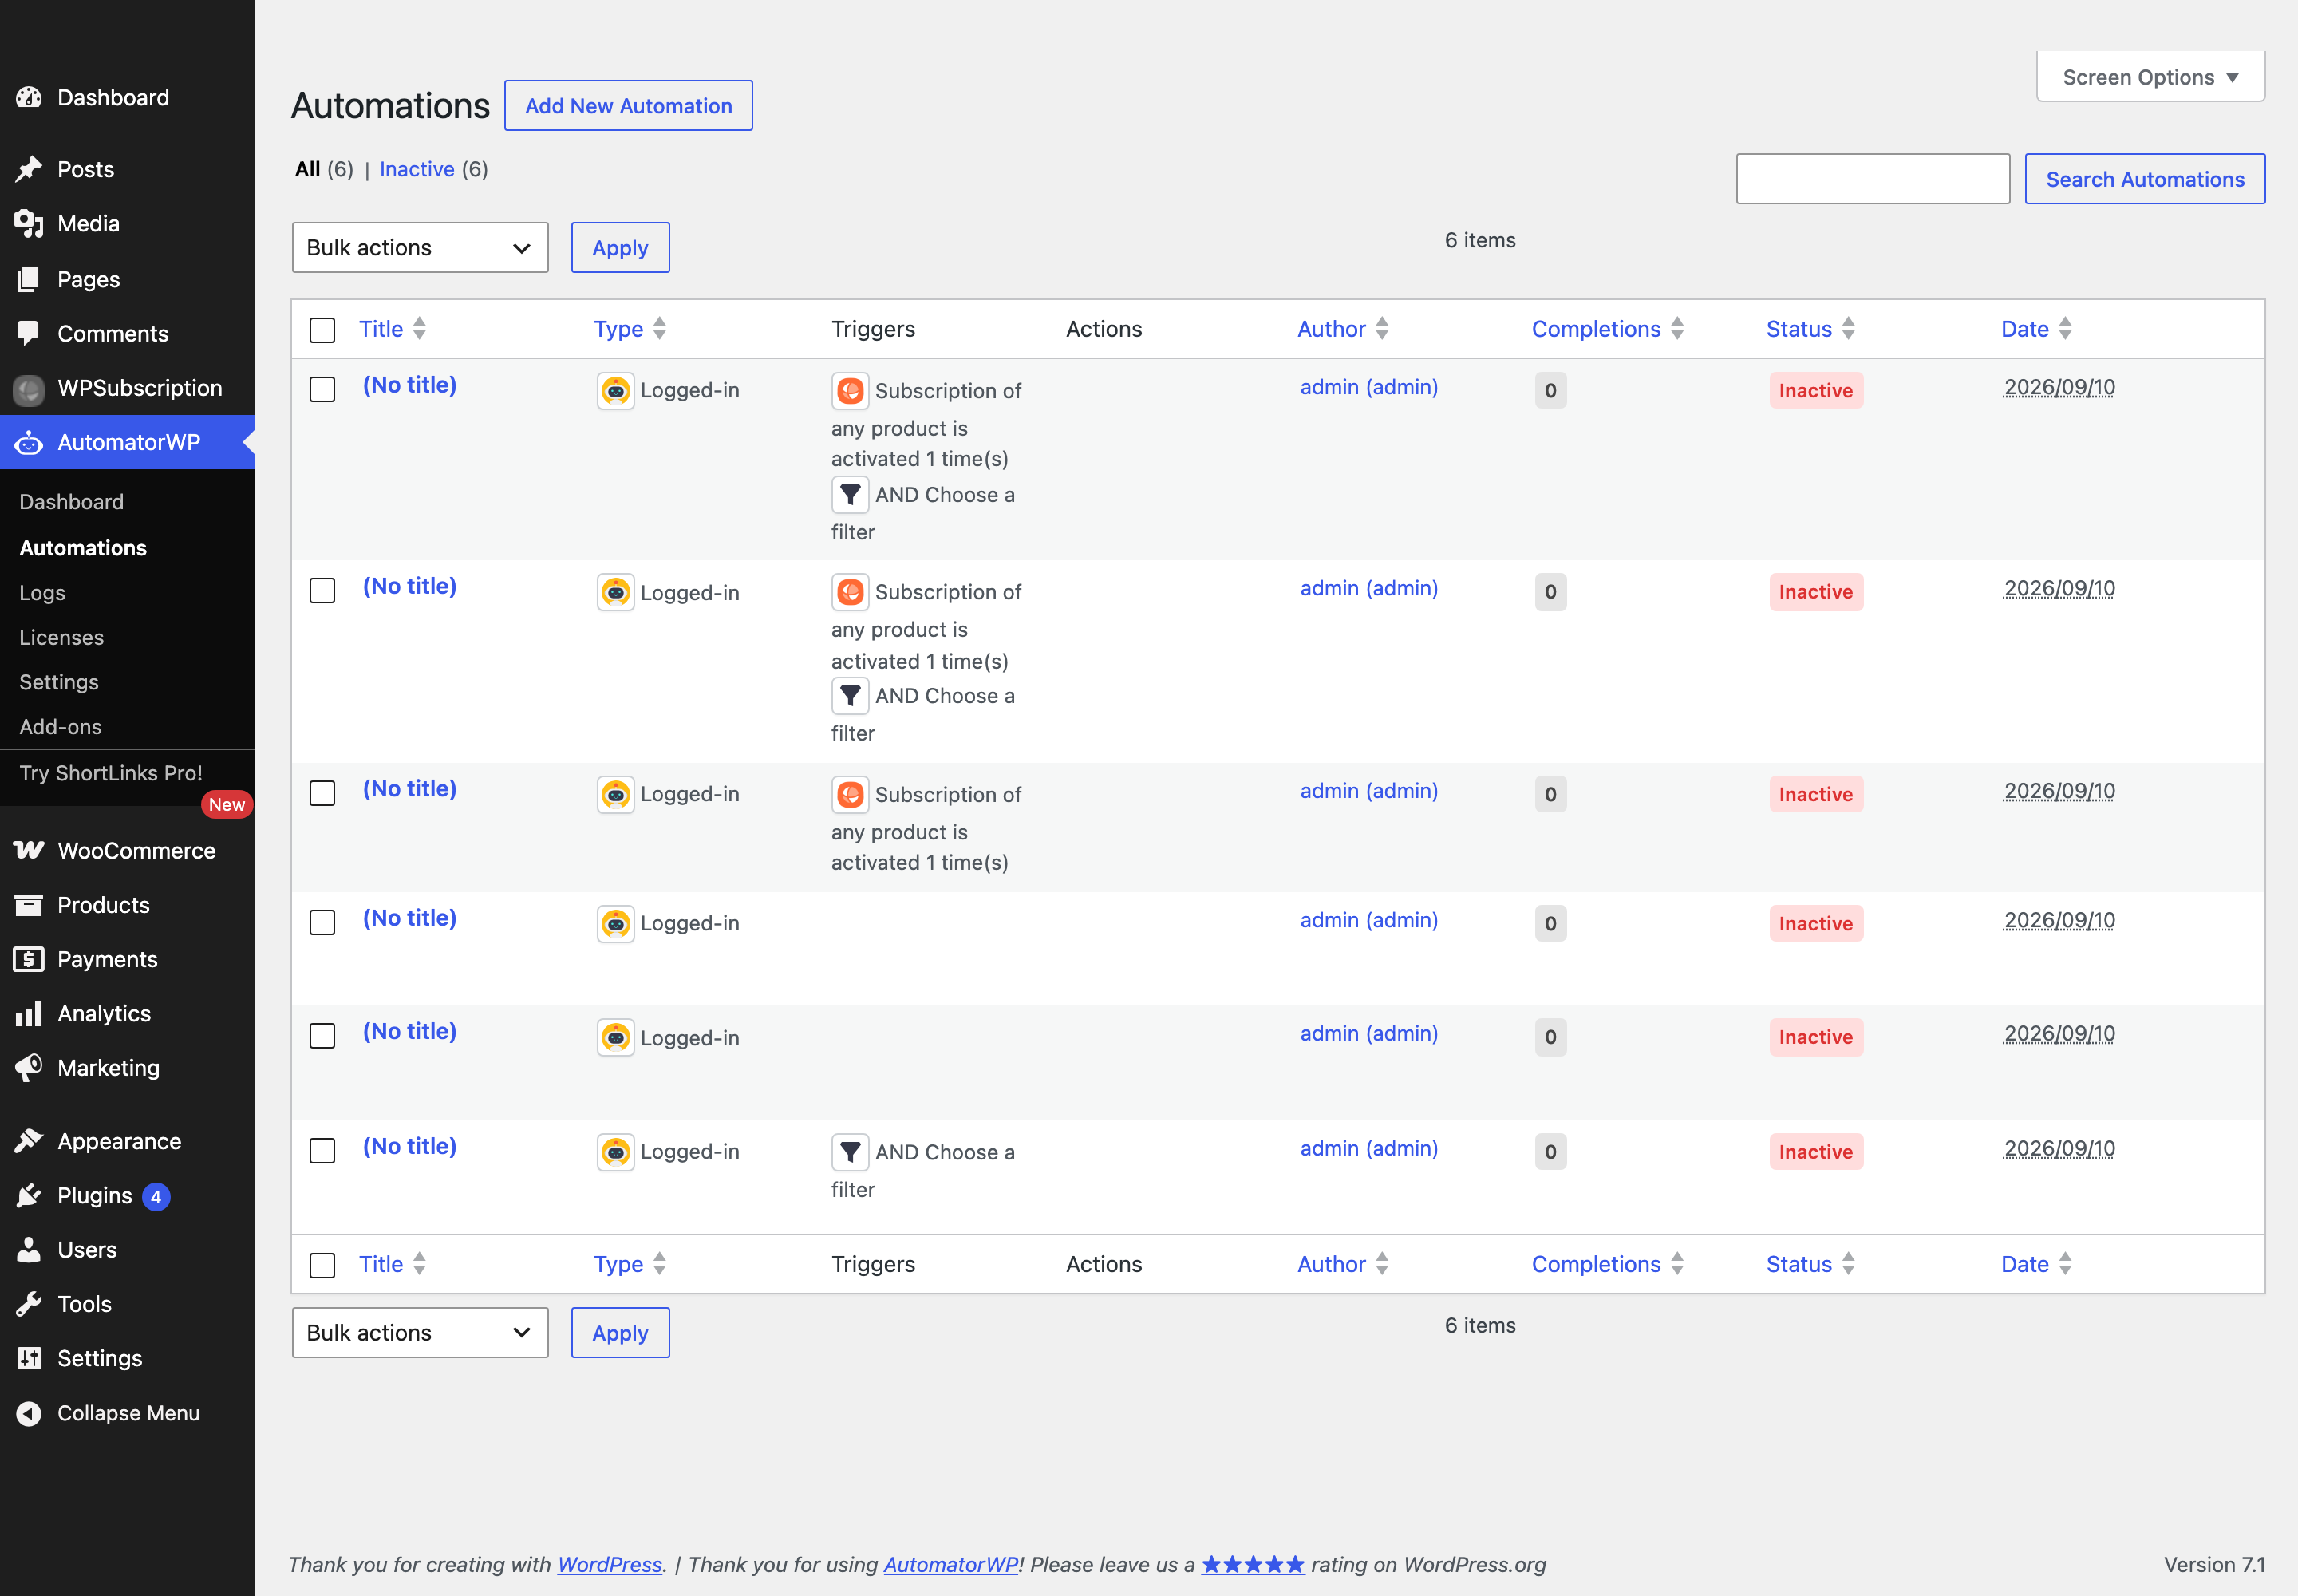Open the bottom Bulk actions dropdown

pyautogui.click(x=420, y=1333)
